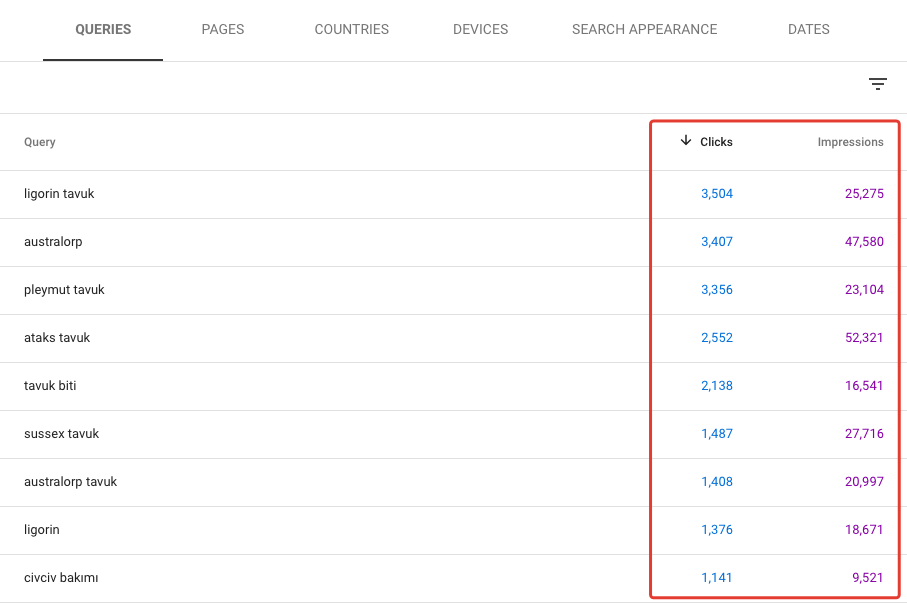Click the 1,376 clicks value
Image resolution: width=907 pixels, height=603 pixels.
click(x=717, y=530)
